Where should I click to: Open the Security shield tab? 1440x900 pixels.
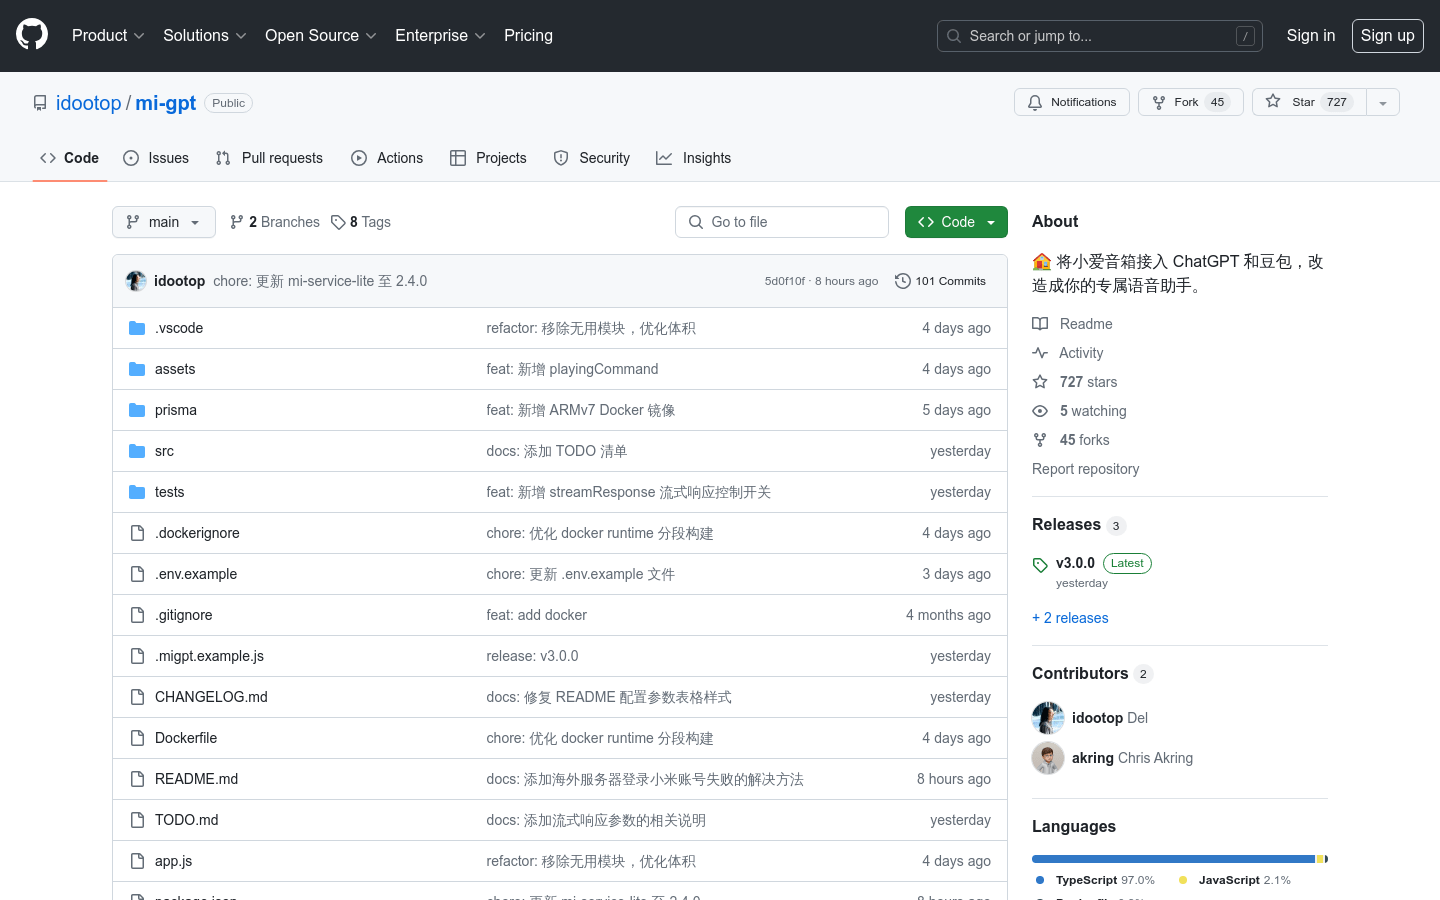592,158
